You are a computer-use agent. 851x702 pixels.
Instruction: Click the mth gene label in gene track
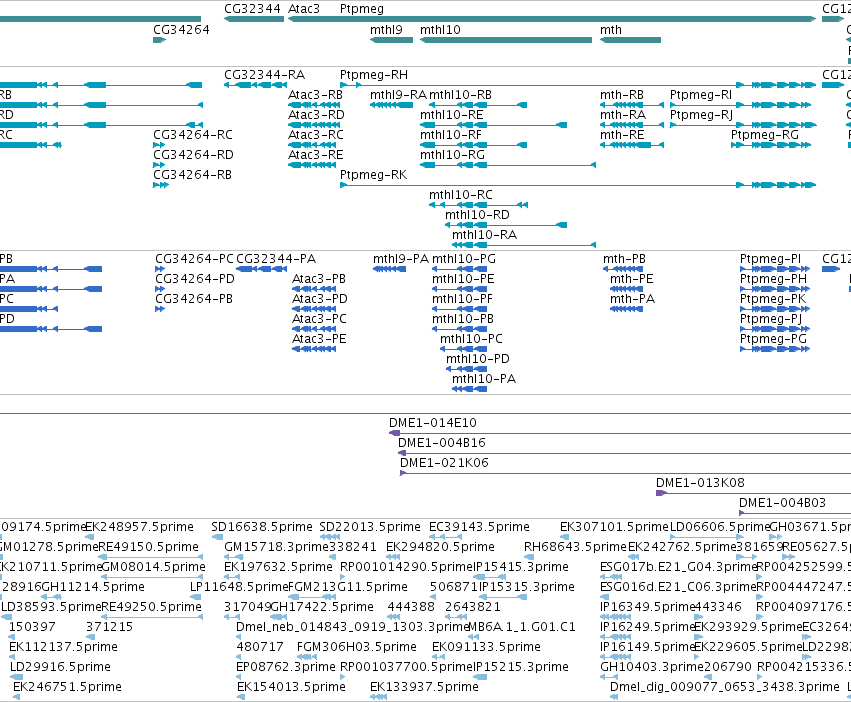coord(611,29)
